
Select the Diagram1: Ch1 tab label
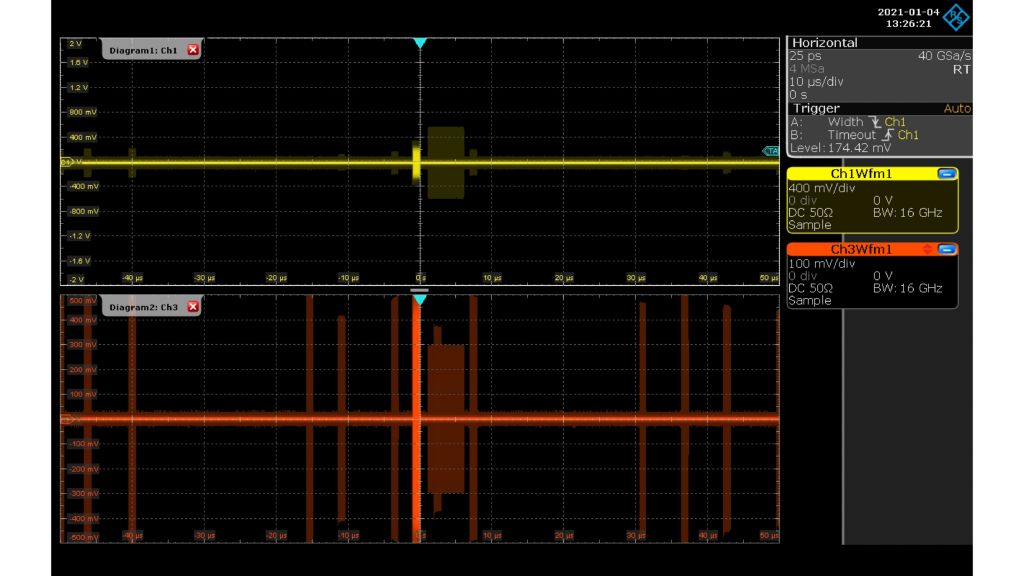click(x=143, y=49)
